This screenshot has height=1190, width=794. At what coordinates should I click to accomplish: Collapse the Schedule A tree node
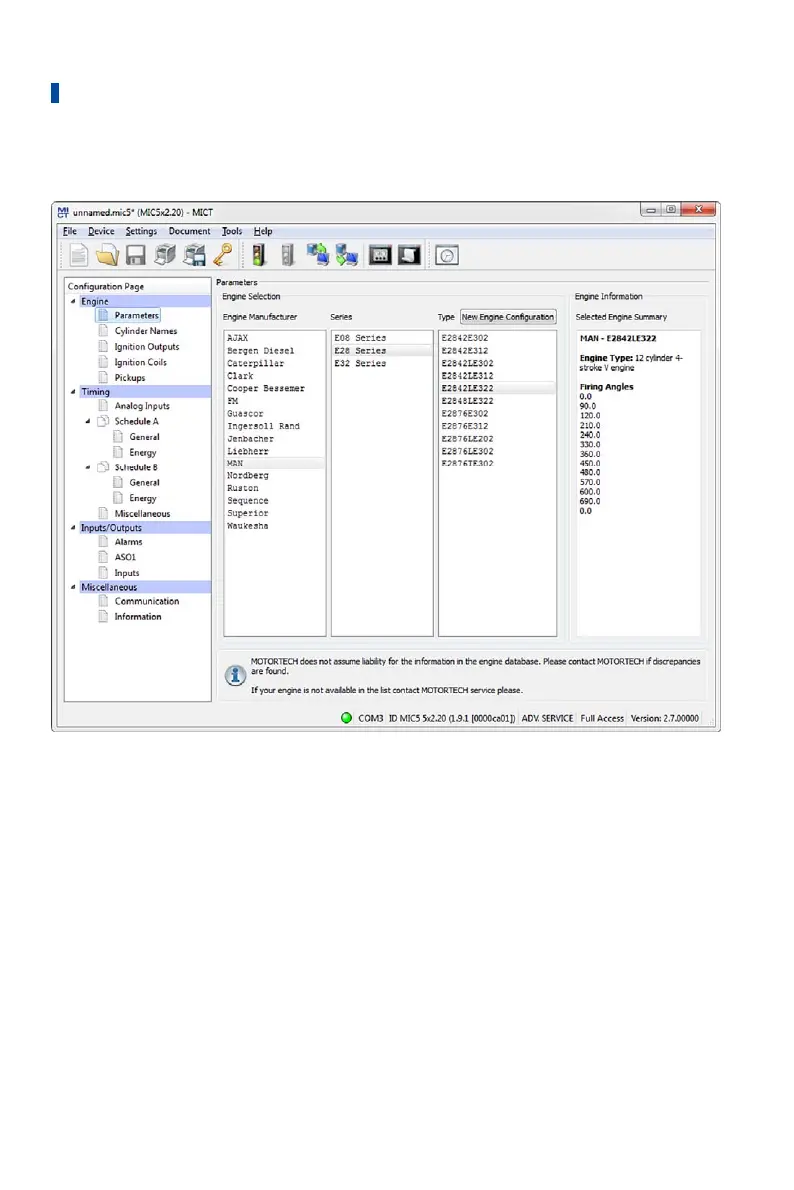coord(87,422)
